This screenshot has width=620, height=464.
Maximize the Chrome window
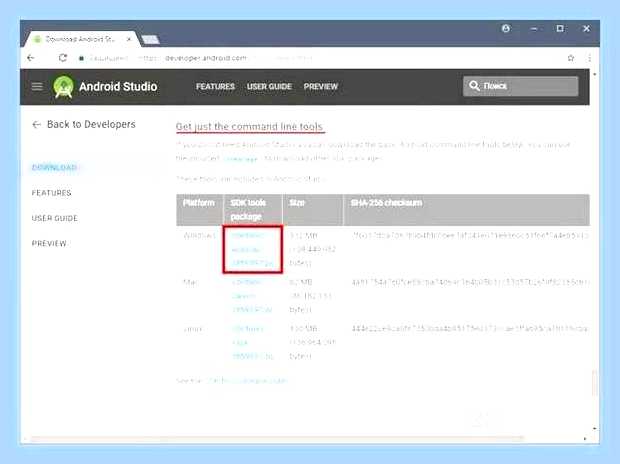point(560,28)
